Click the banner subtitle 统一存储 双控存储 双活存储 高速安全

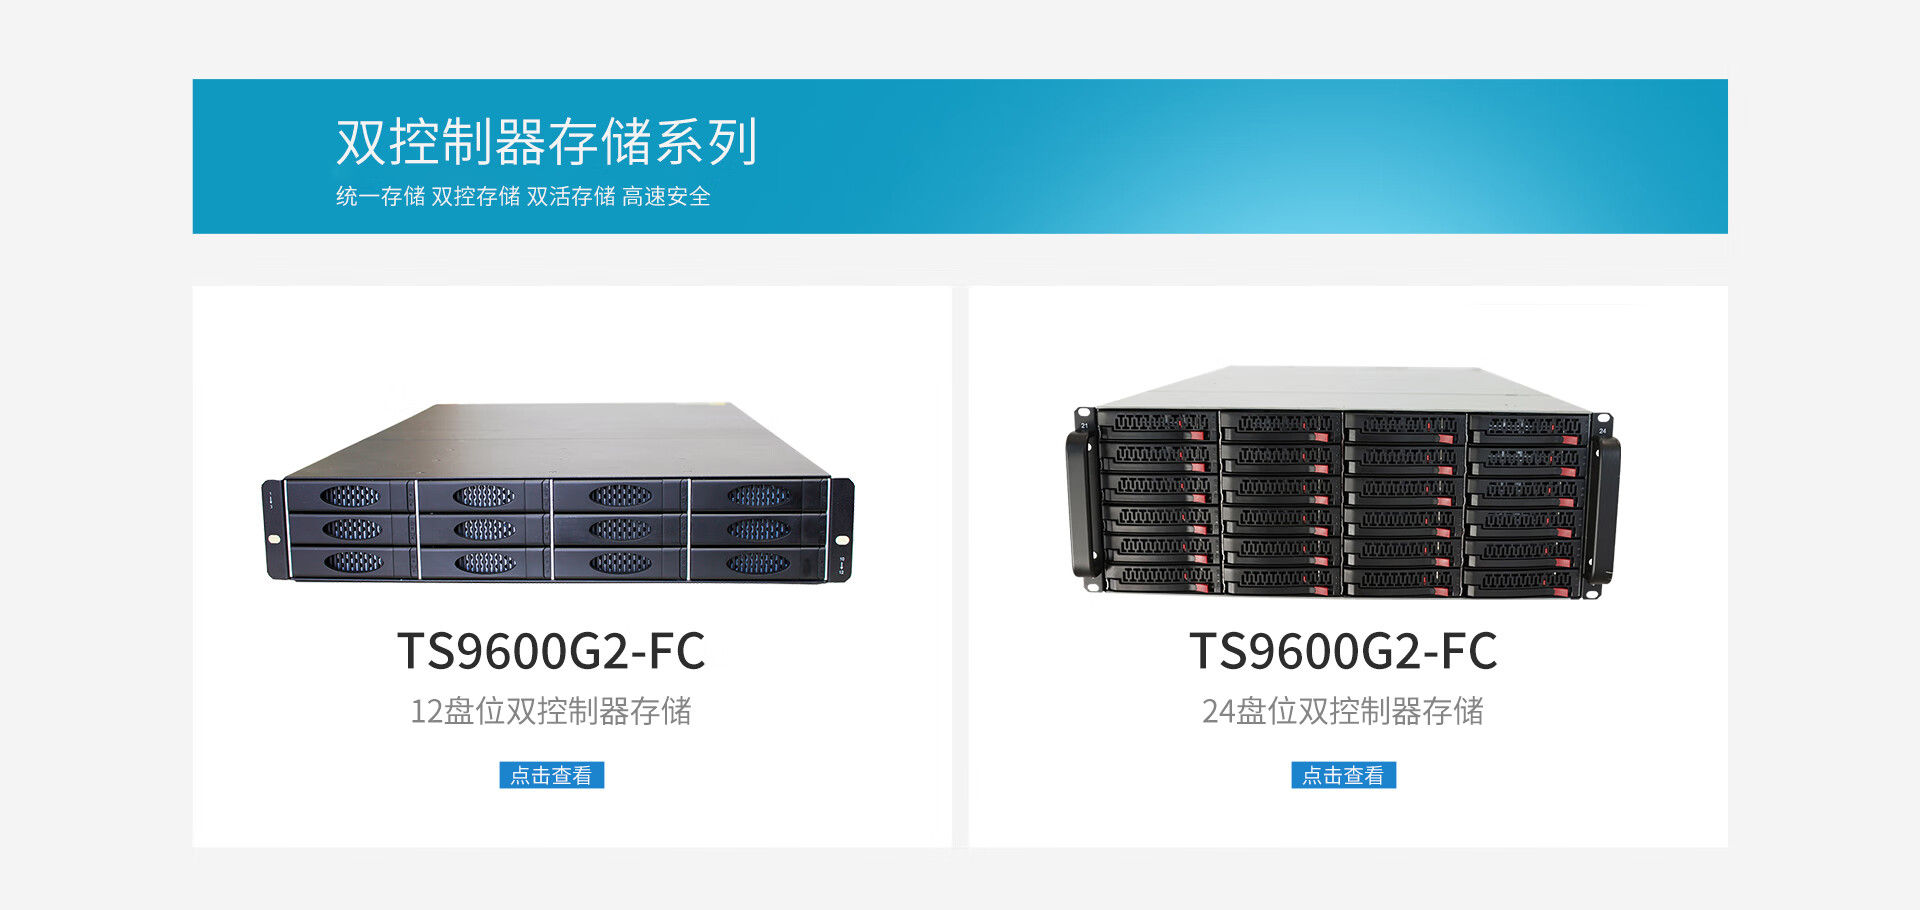coord(523,196)
